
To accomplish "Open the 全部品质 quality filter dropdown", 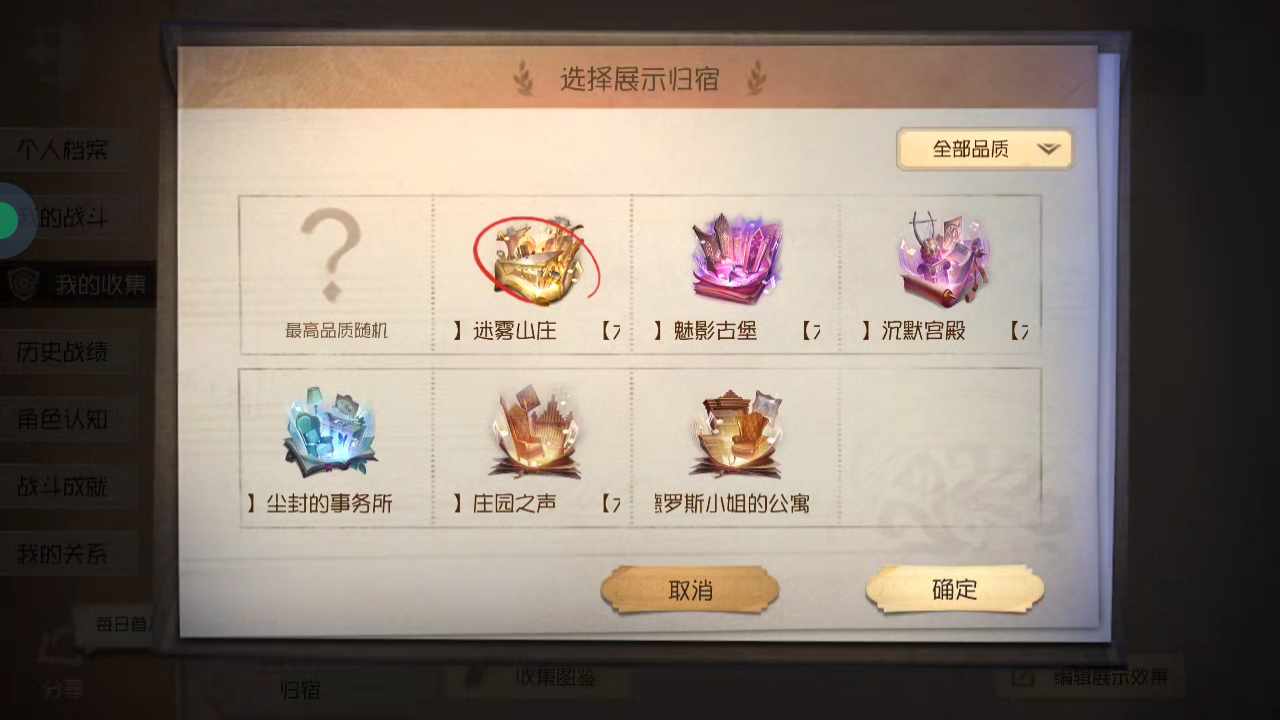I will click(985, 149).
